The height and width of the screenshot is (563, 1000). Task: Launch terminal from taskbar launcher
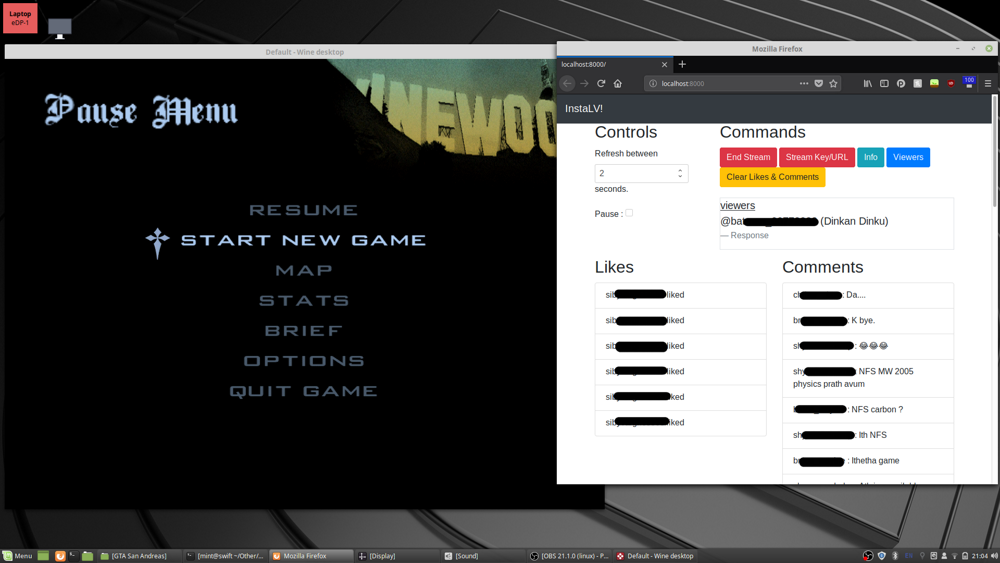73,556
